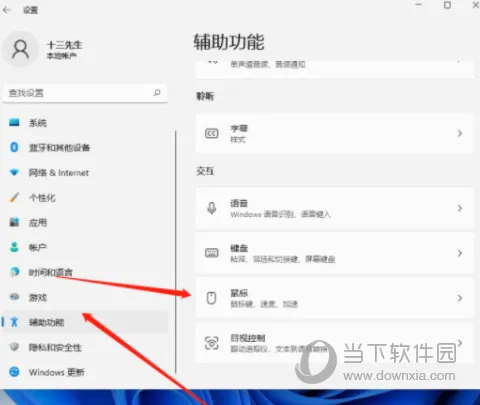Select 个性化 in the sidebar
Viewport: 480px width, 405px height.
(85, 197)
